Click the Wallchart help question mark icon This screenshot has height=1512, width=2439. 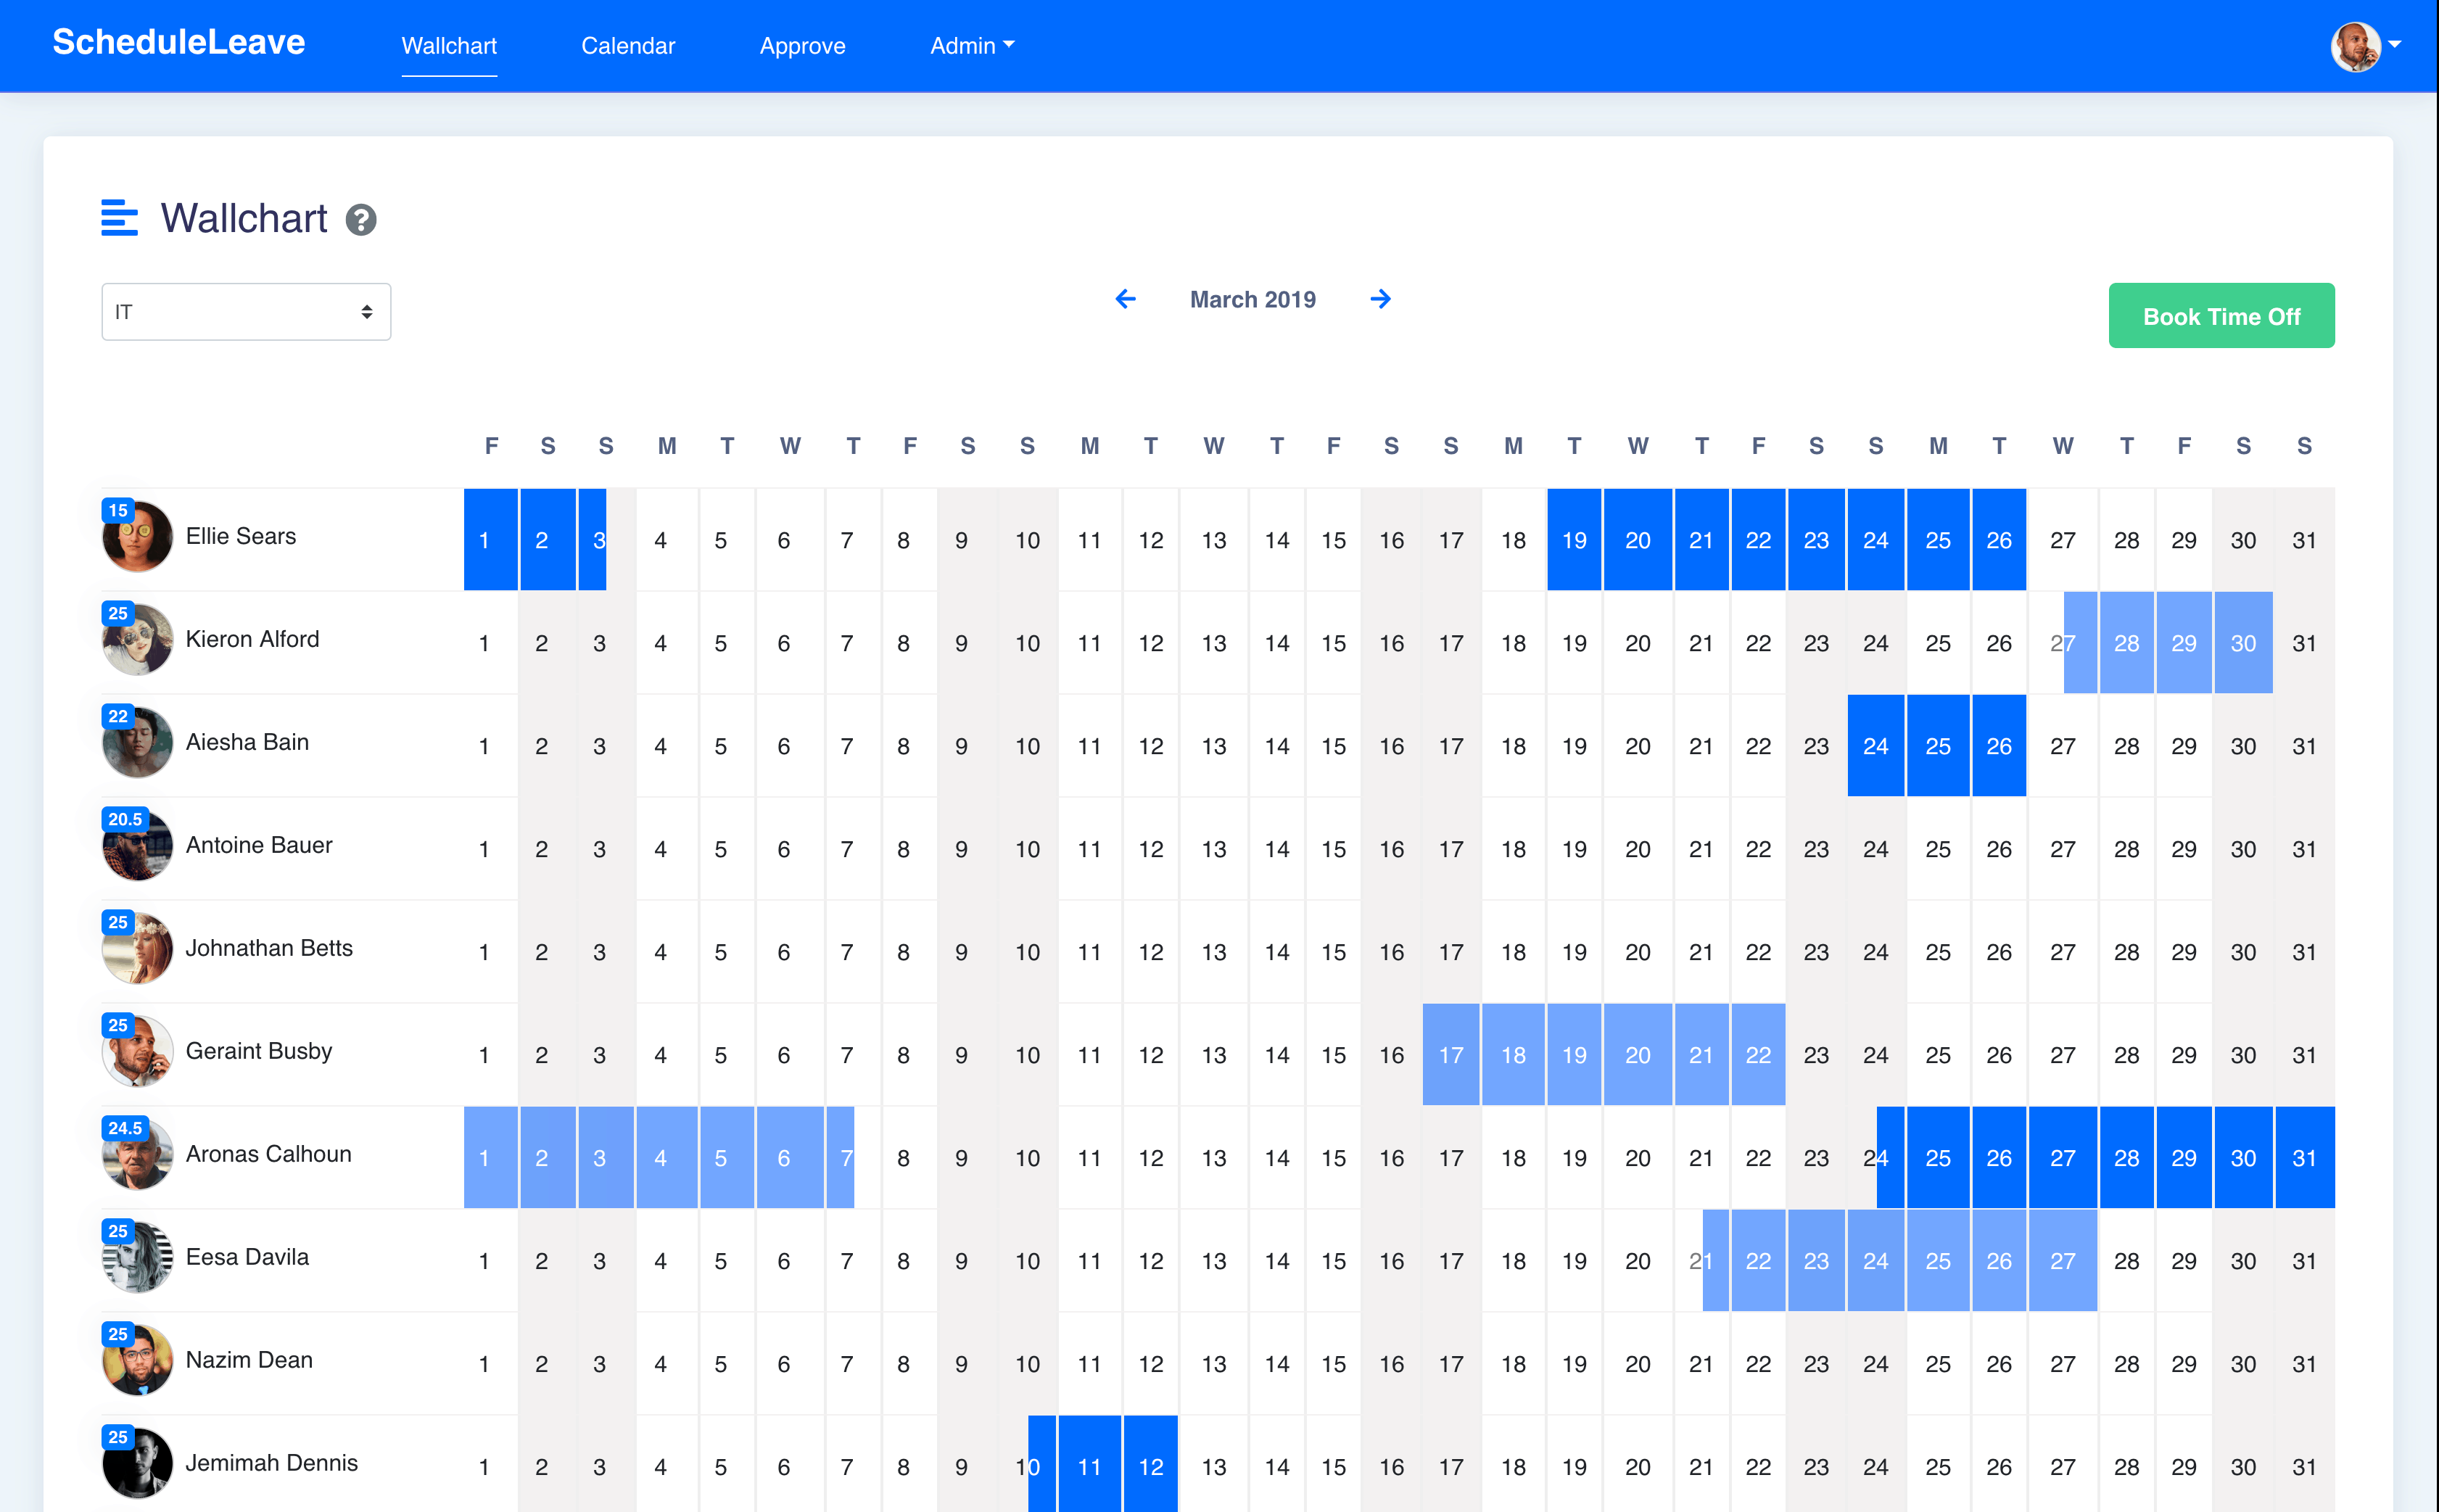(x=361, y=220)
